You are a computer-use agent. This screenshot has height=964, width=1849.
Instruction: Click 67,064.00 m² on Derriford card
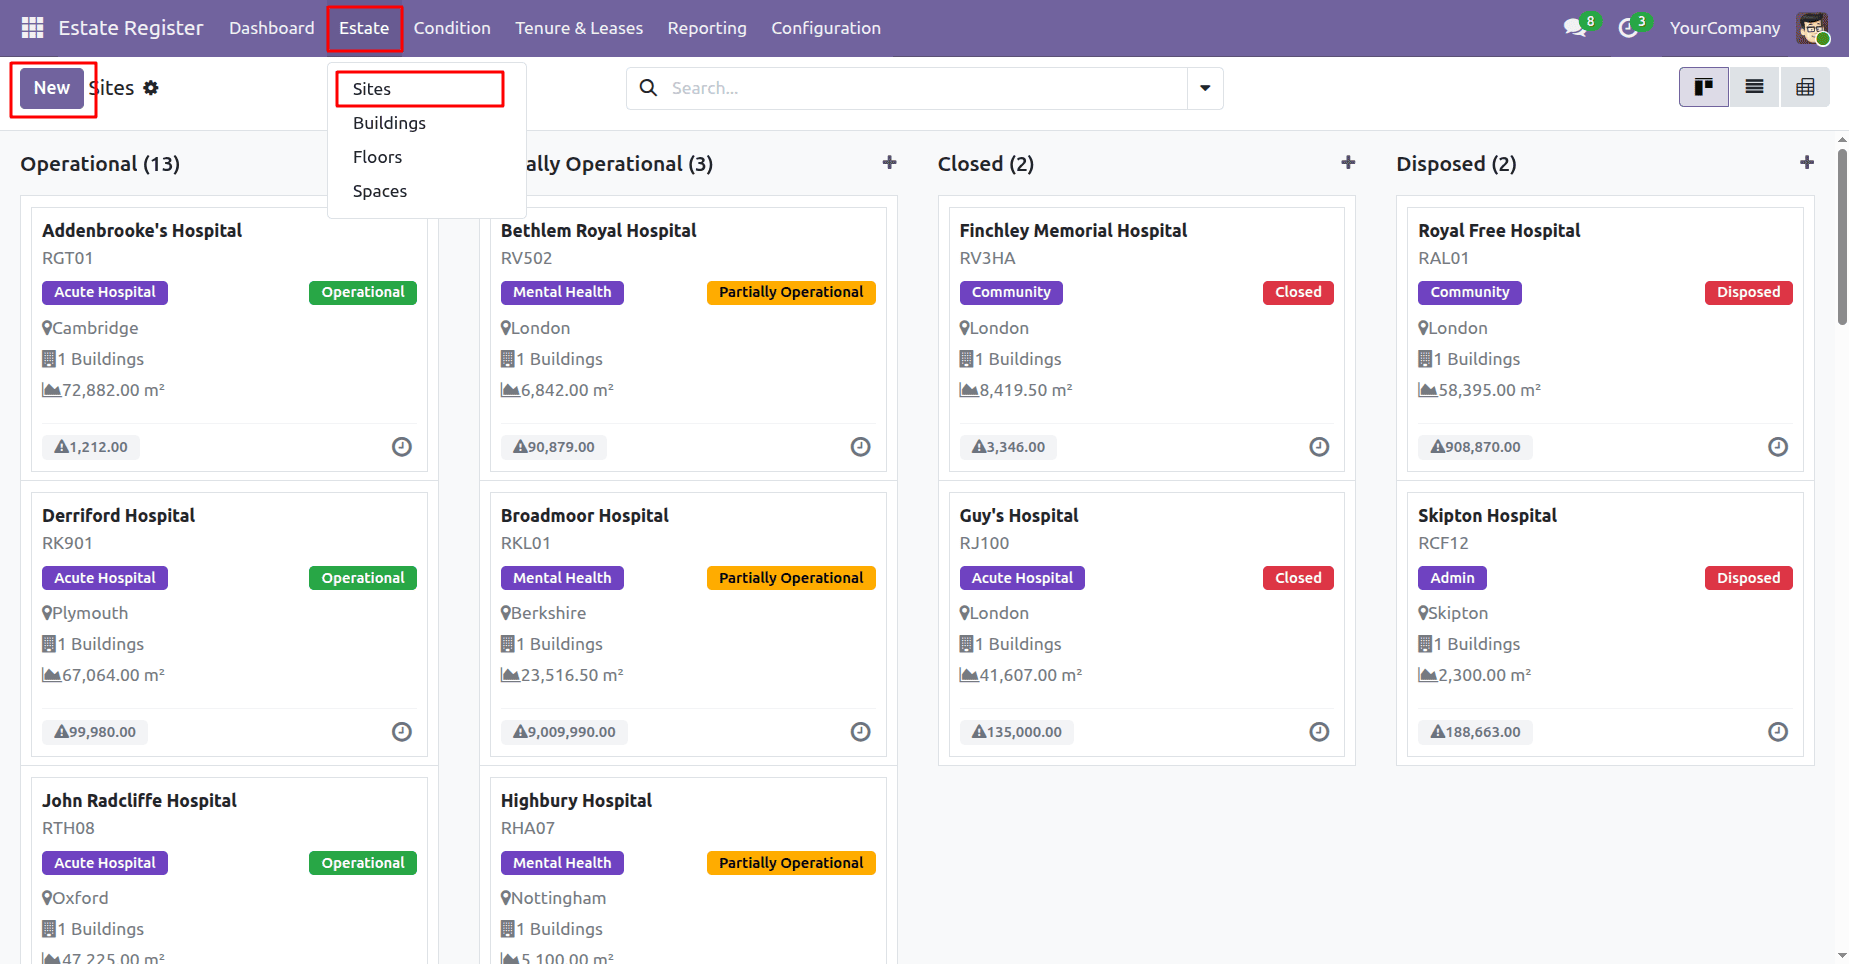[113, 675]
